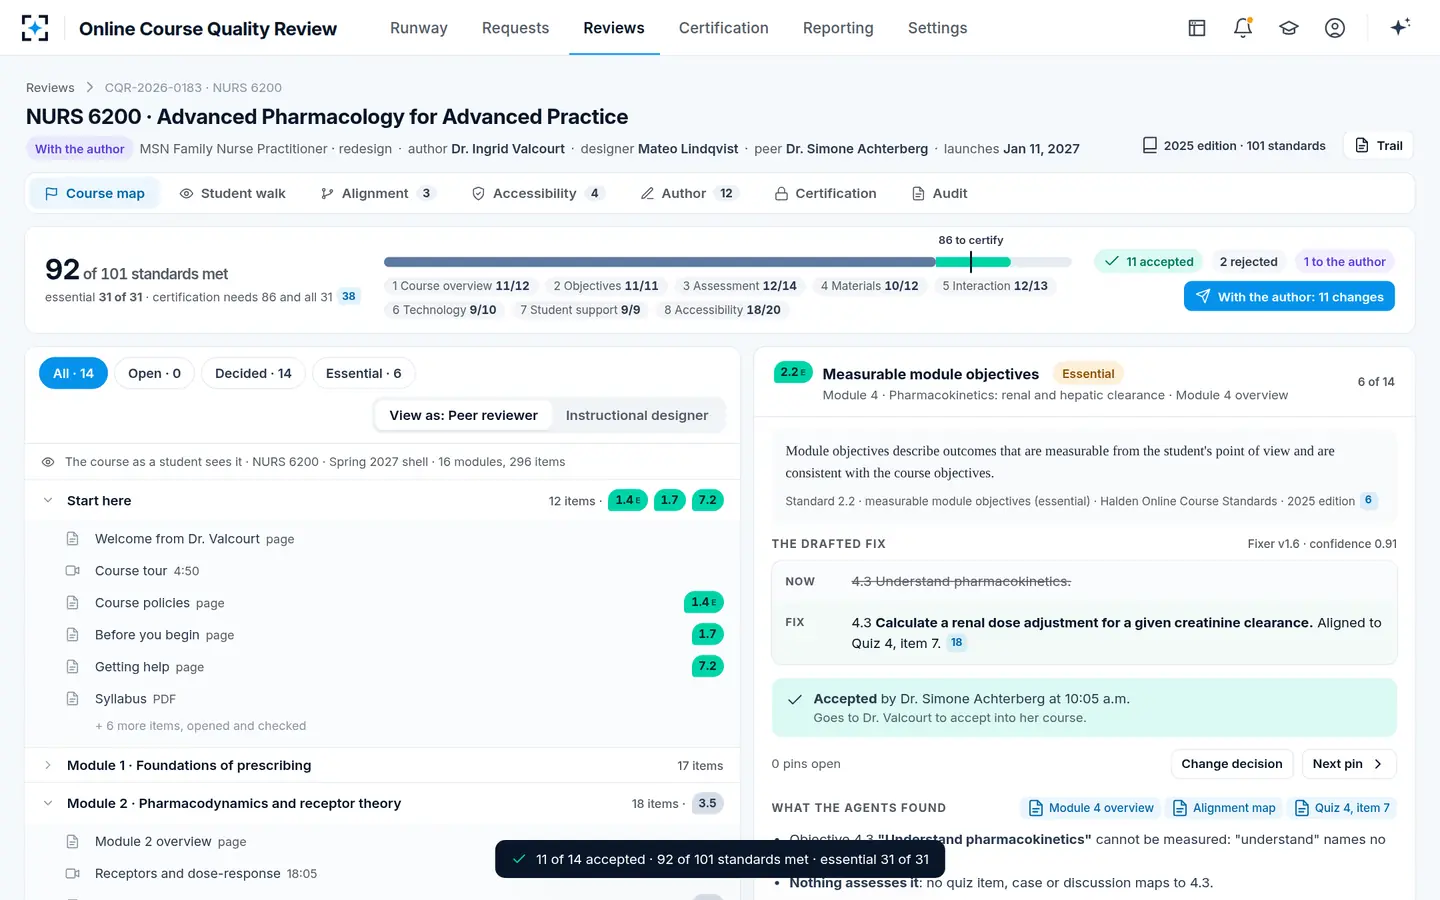This screenshot has width=1440, height=900.
Task: Click the 7.2 badge on Getting help row
Action: [x=708, y=666]
